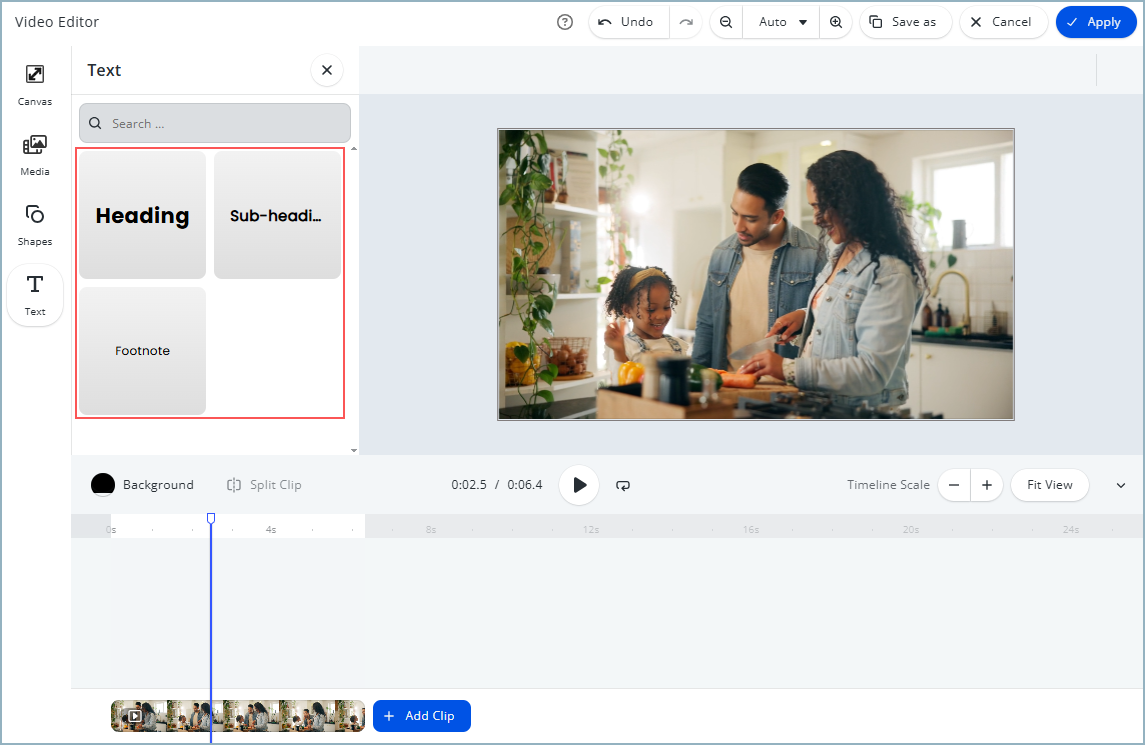Increase the timeline scale with plus
The height and width of the screenshot is (745, 1145).
(987, 485)
